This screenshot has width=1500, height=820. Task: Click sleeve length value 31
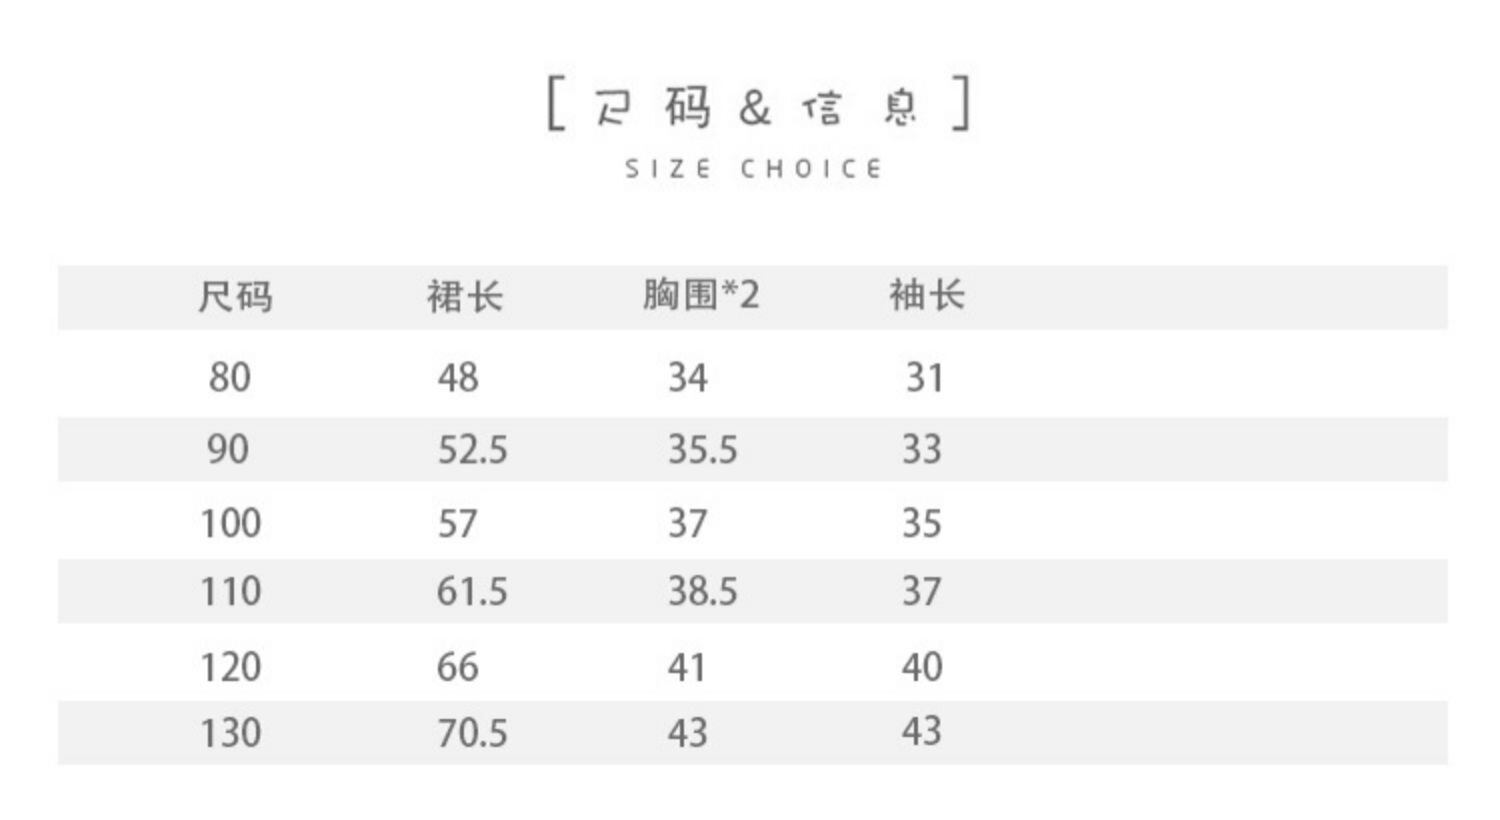pyautogui.click(x=924, y=378)
